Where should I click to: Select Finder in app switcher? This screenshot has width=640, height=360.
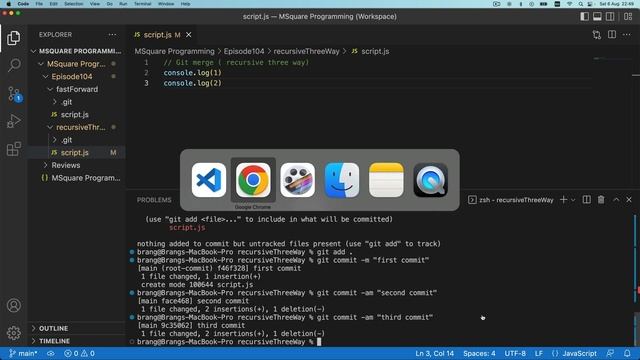point(342,180)
